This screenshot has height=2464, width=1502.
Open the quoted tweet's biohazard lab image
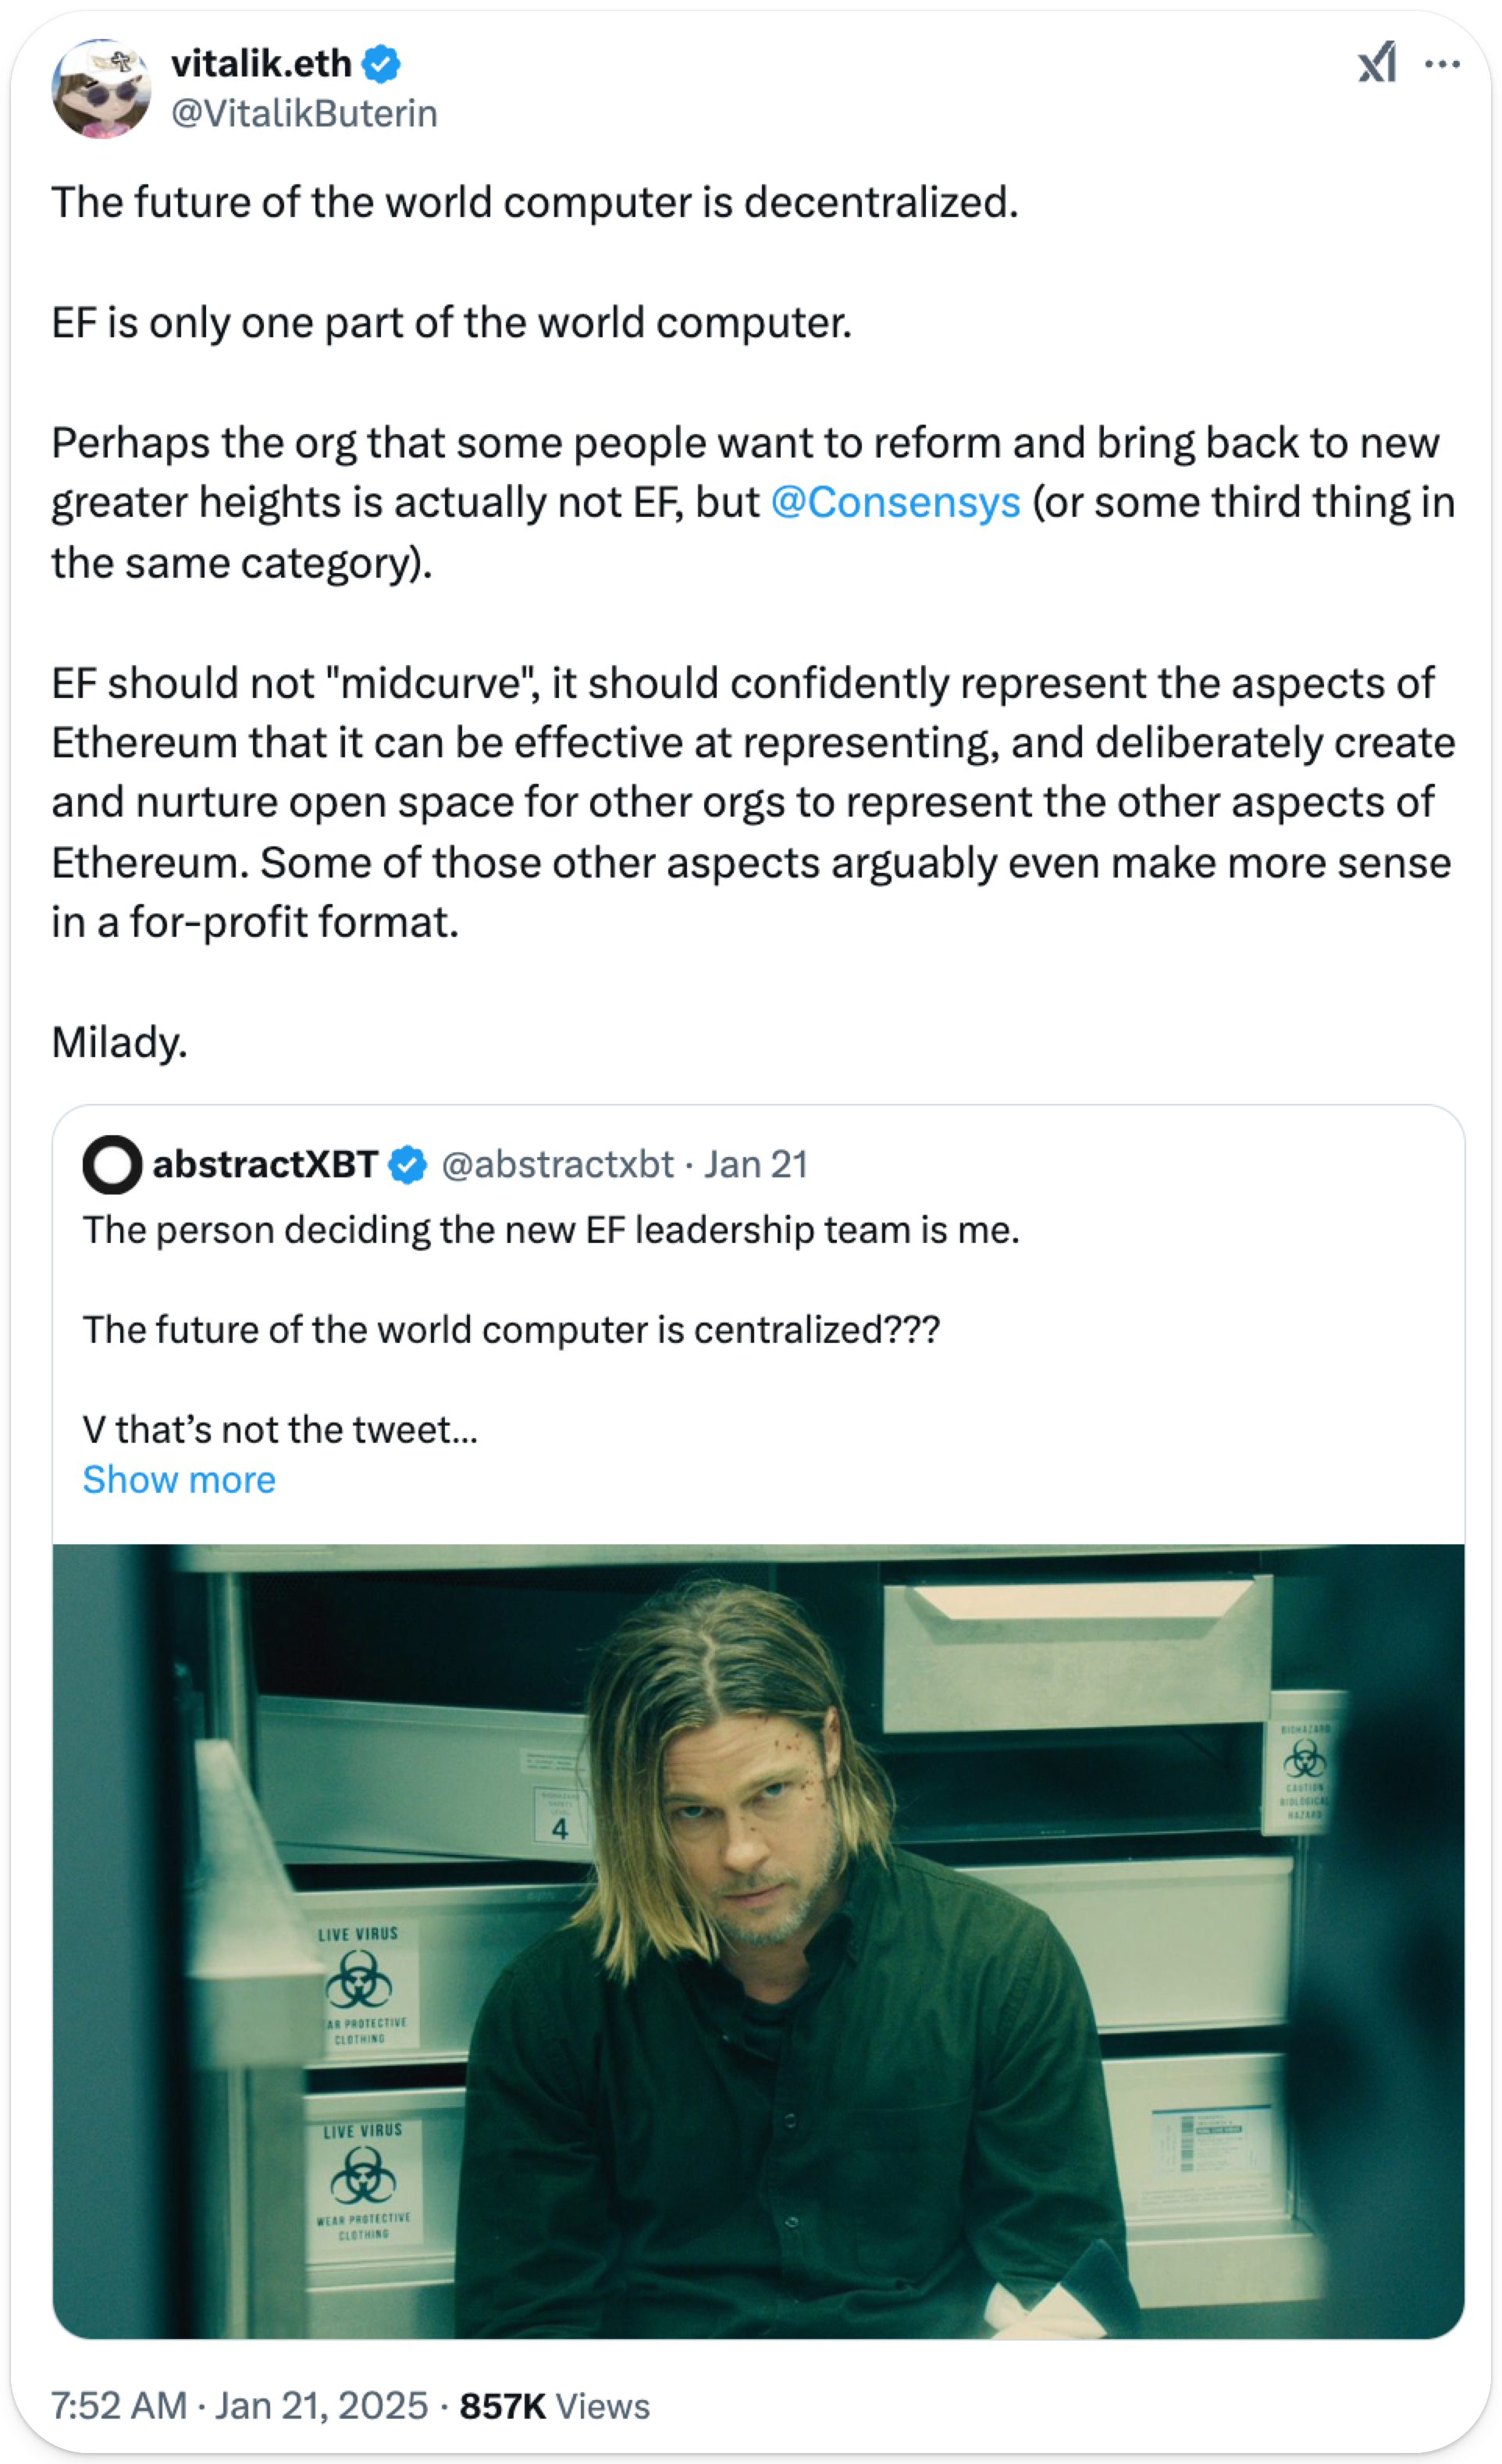coord(758,1940)
